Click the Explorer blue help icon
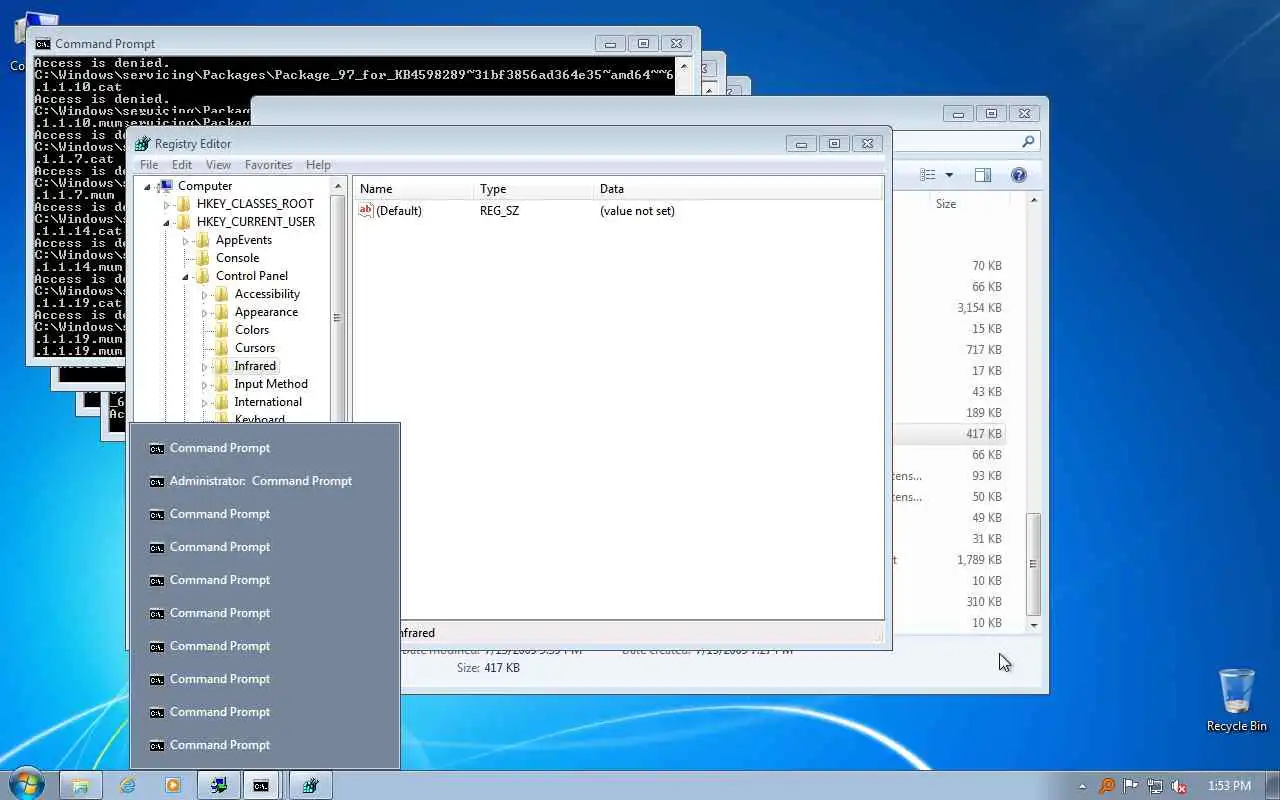Image resolution: width=1280 pixels, height=800 pixels. pos(1018,175)
